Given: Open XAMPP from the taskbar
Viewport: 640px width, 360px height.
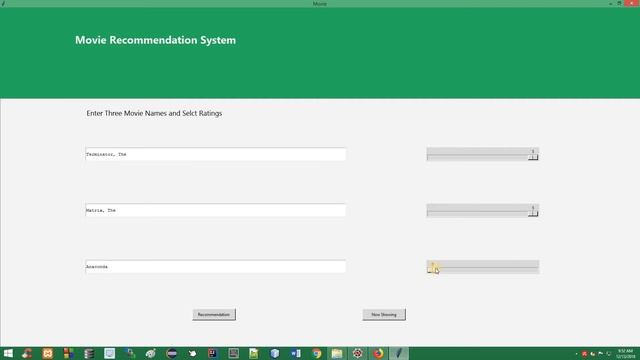Looking at the screenshot, I should [x=48, y=353].
